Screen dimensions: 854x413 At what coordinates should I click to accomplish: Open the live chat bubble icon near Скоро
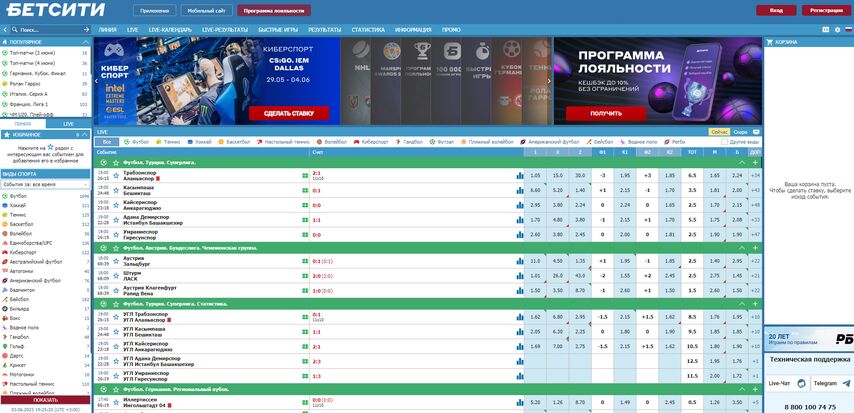pos(756,132)
